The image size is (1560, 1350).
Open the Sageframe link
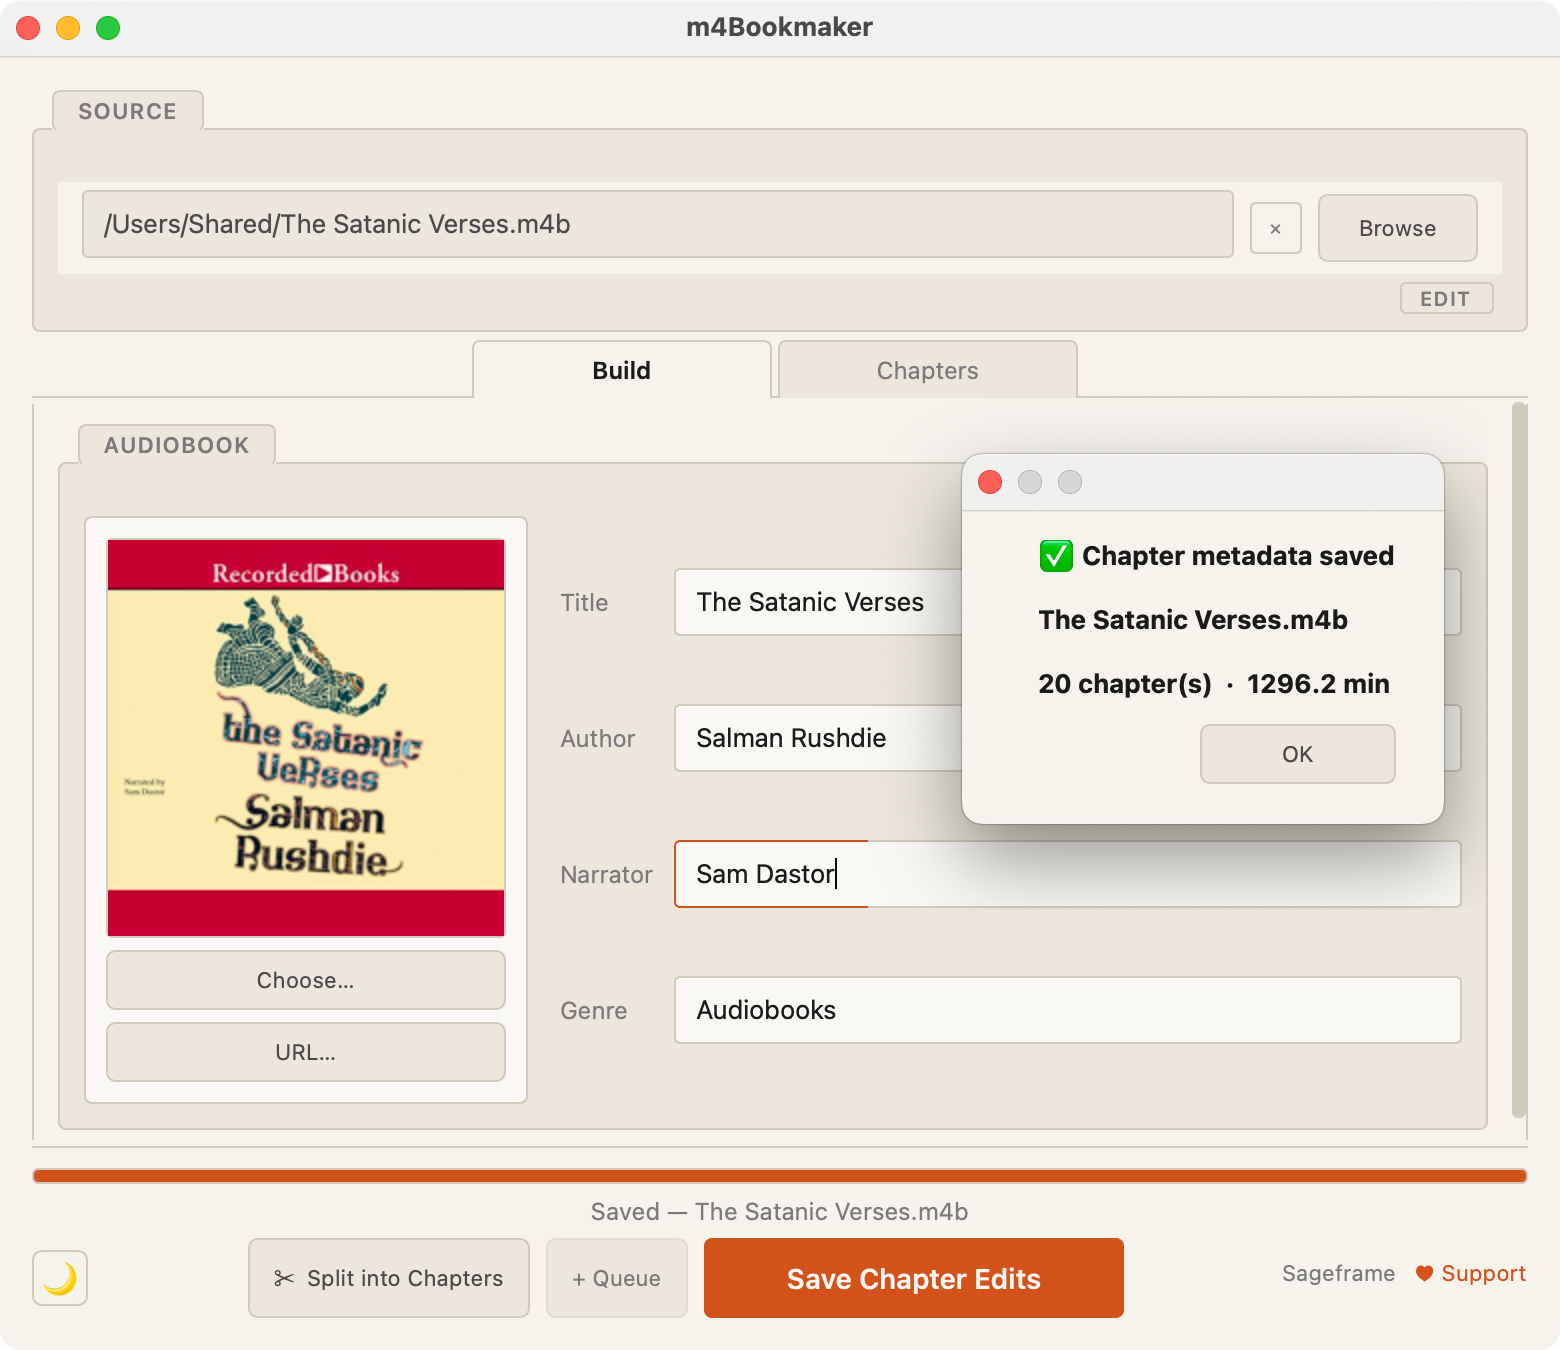(1338, 1273)
